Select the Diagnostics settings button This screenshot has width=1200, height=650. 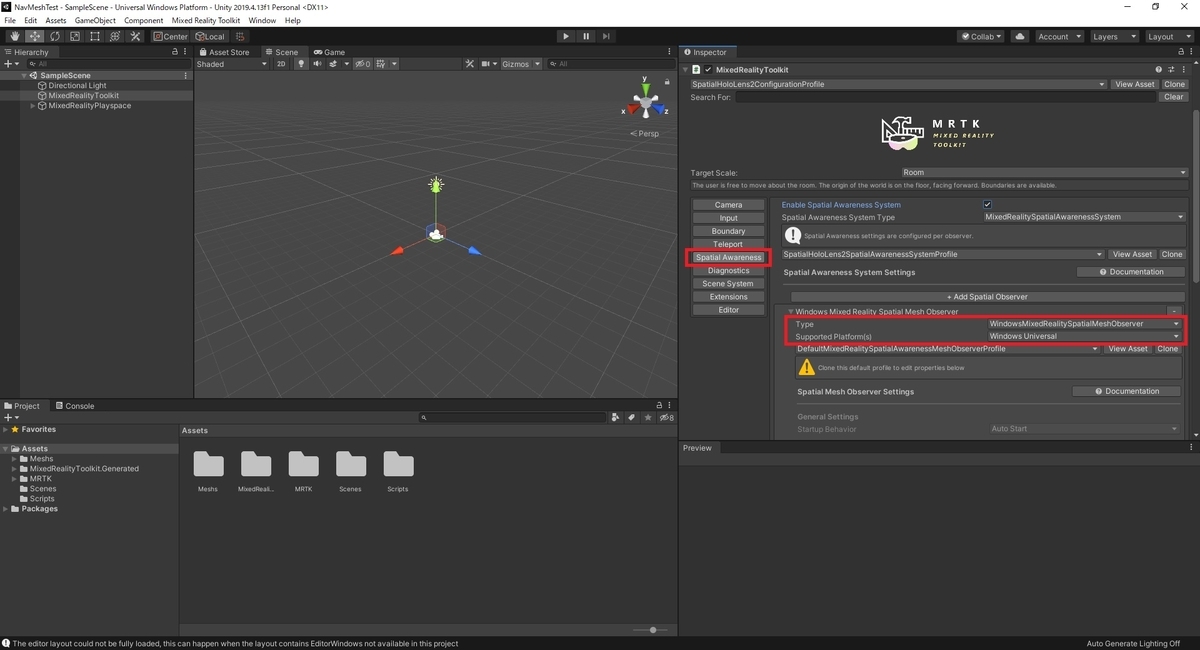pos(729,270)
